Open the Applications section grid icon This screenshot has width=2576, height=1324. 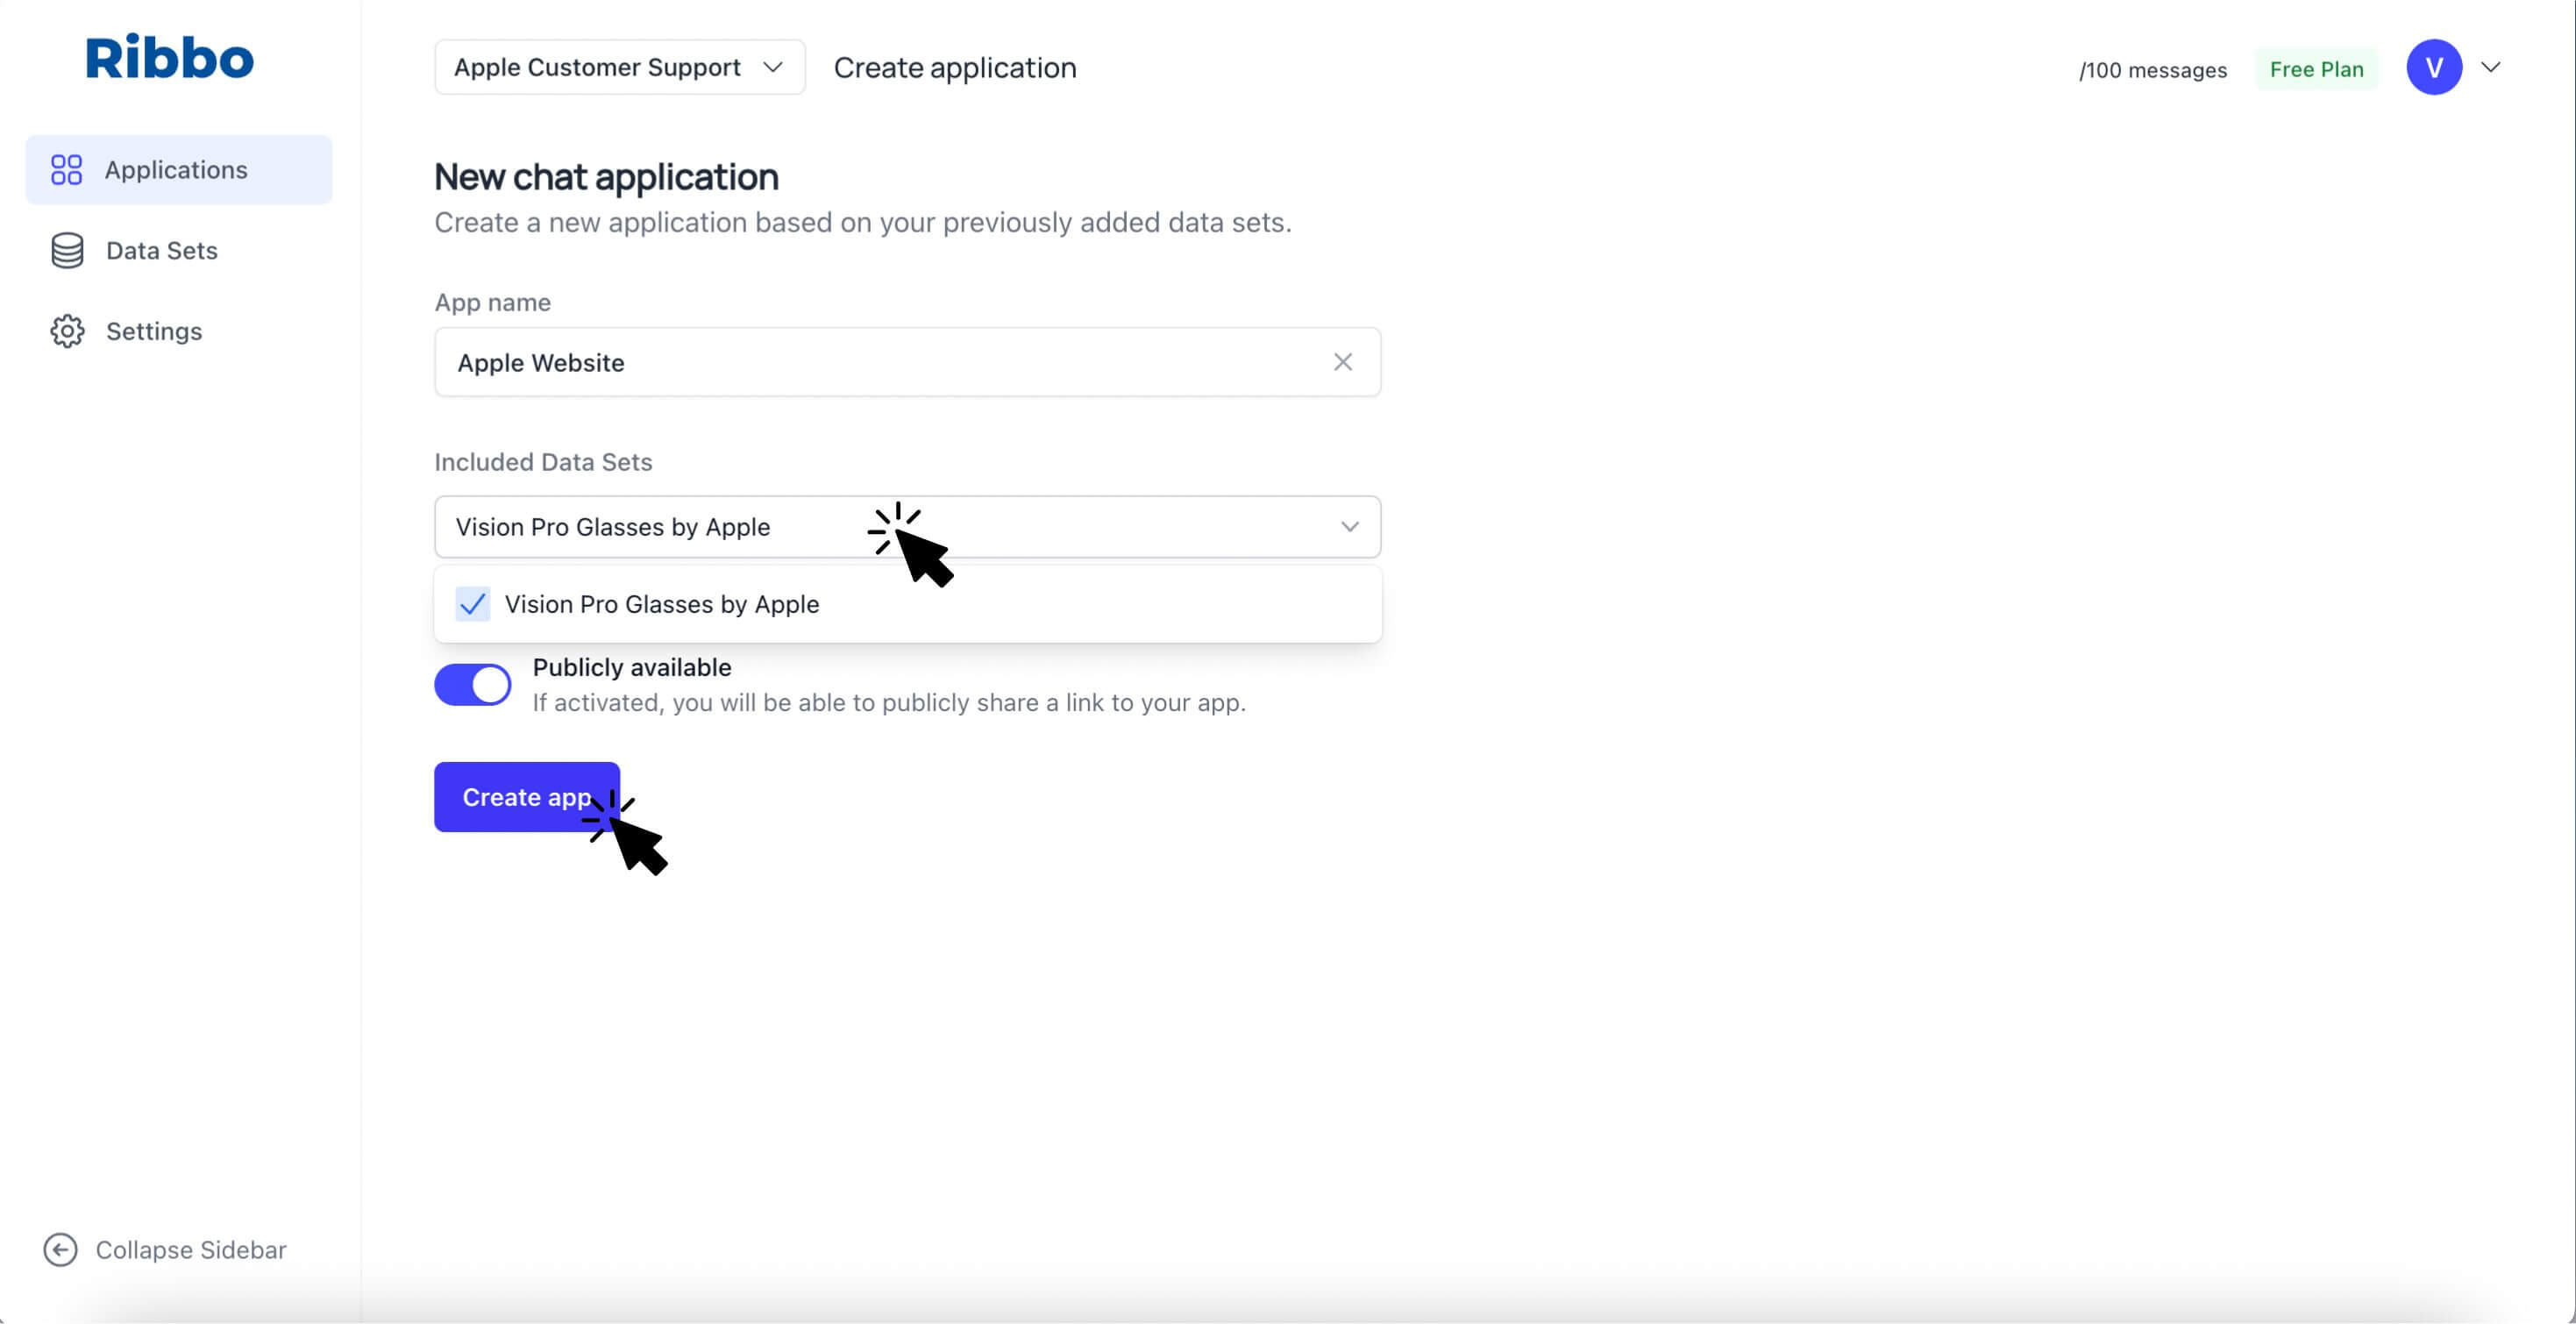click(x=65, y=169)
